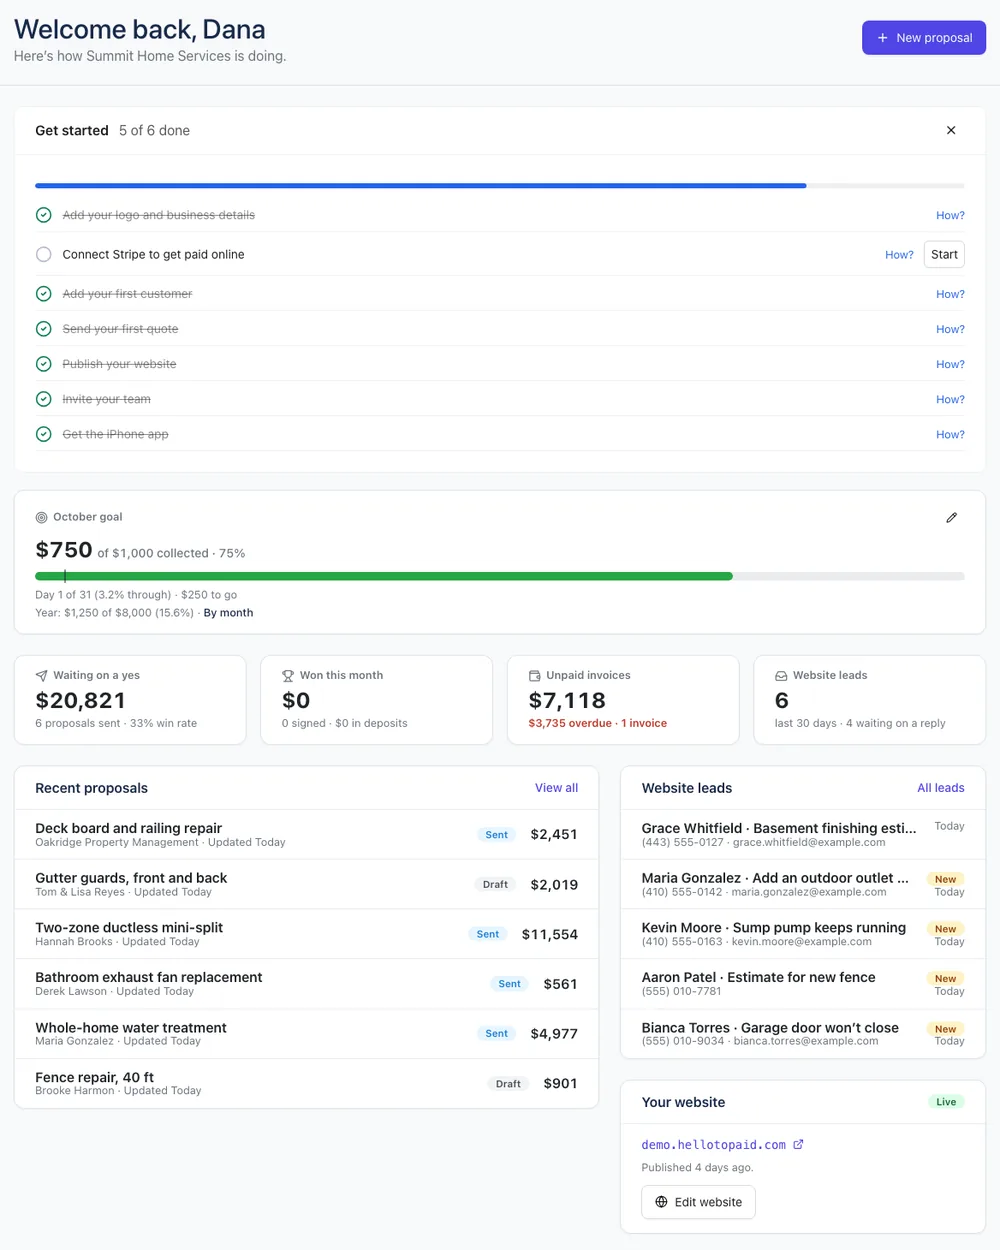Screen dimensions: 1000x1250
Task: Open Bathroom exhaust fan replacement proposal
Action: point(306,984)
